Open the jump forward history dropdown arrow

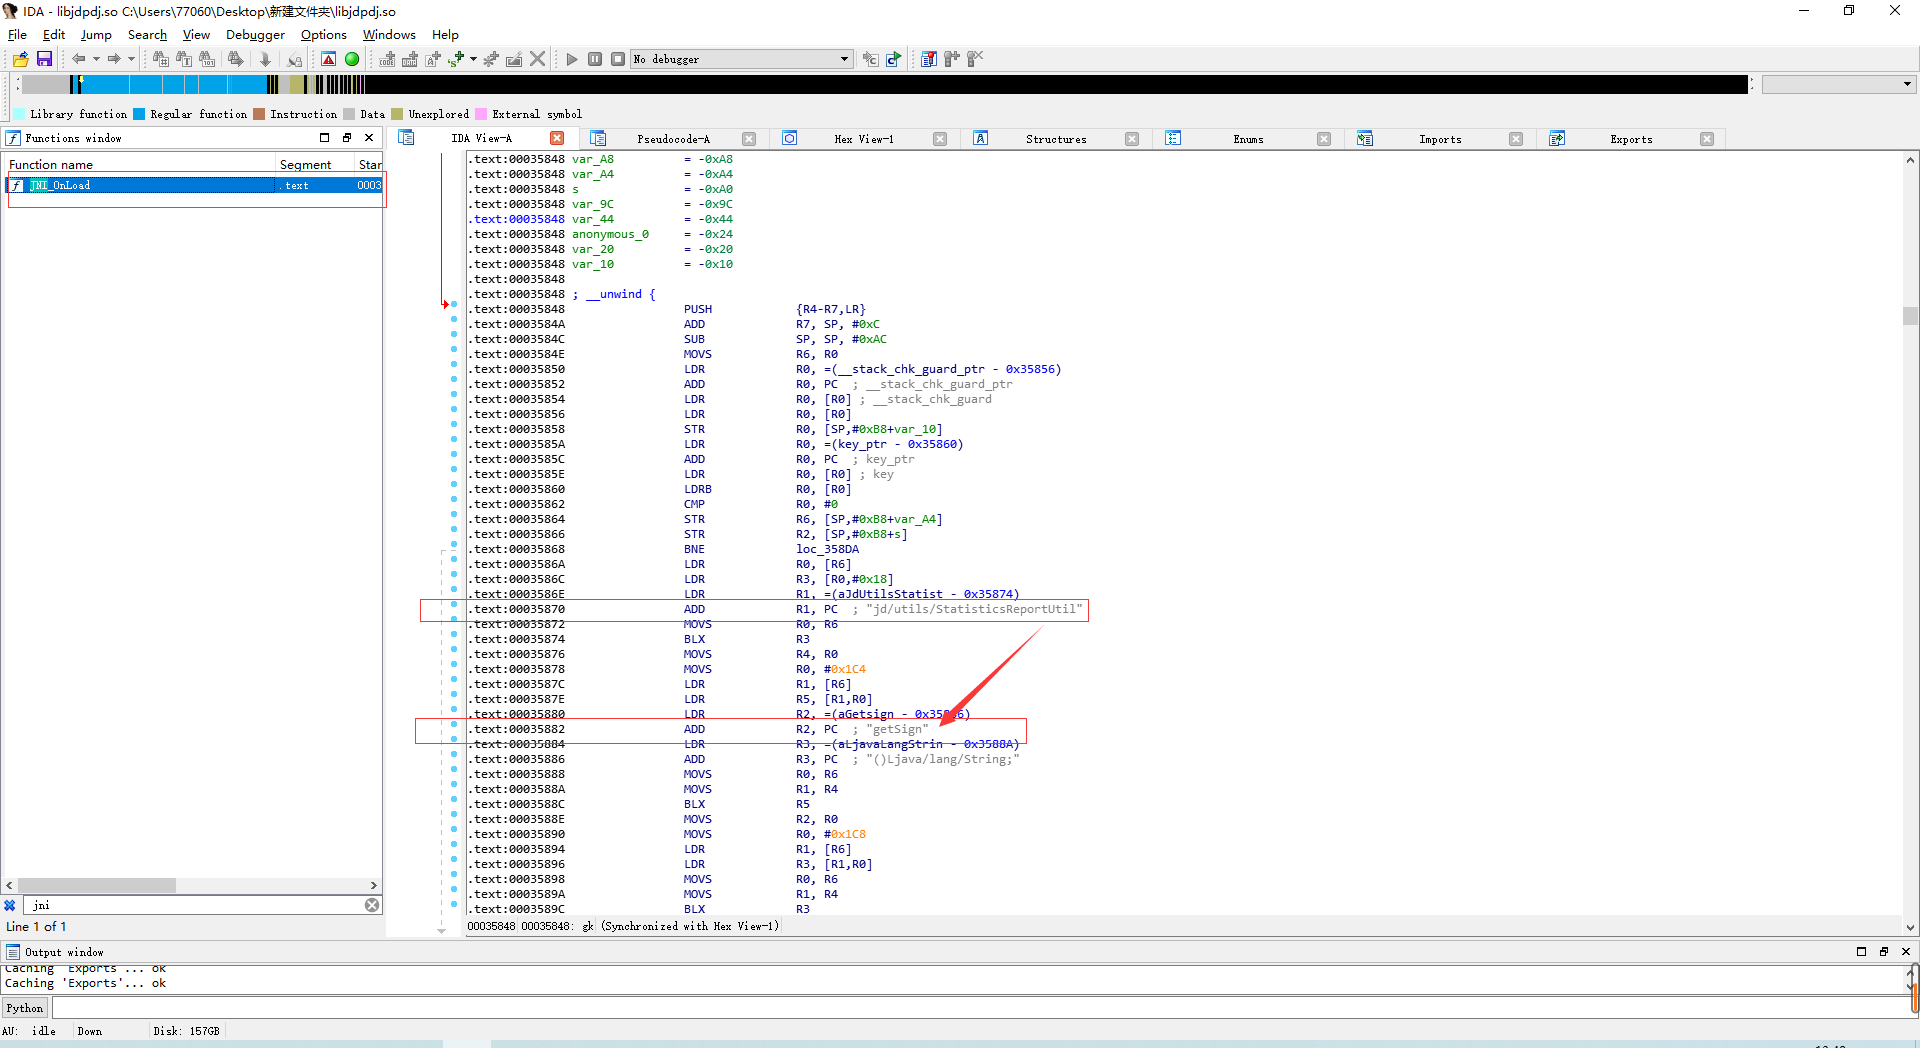131,59
